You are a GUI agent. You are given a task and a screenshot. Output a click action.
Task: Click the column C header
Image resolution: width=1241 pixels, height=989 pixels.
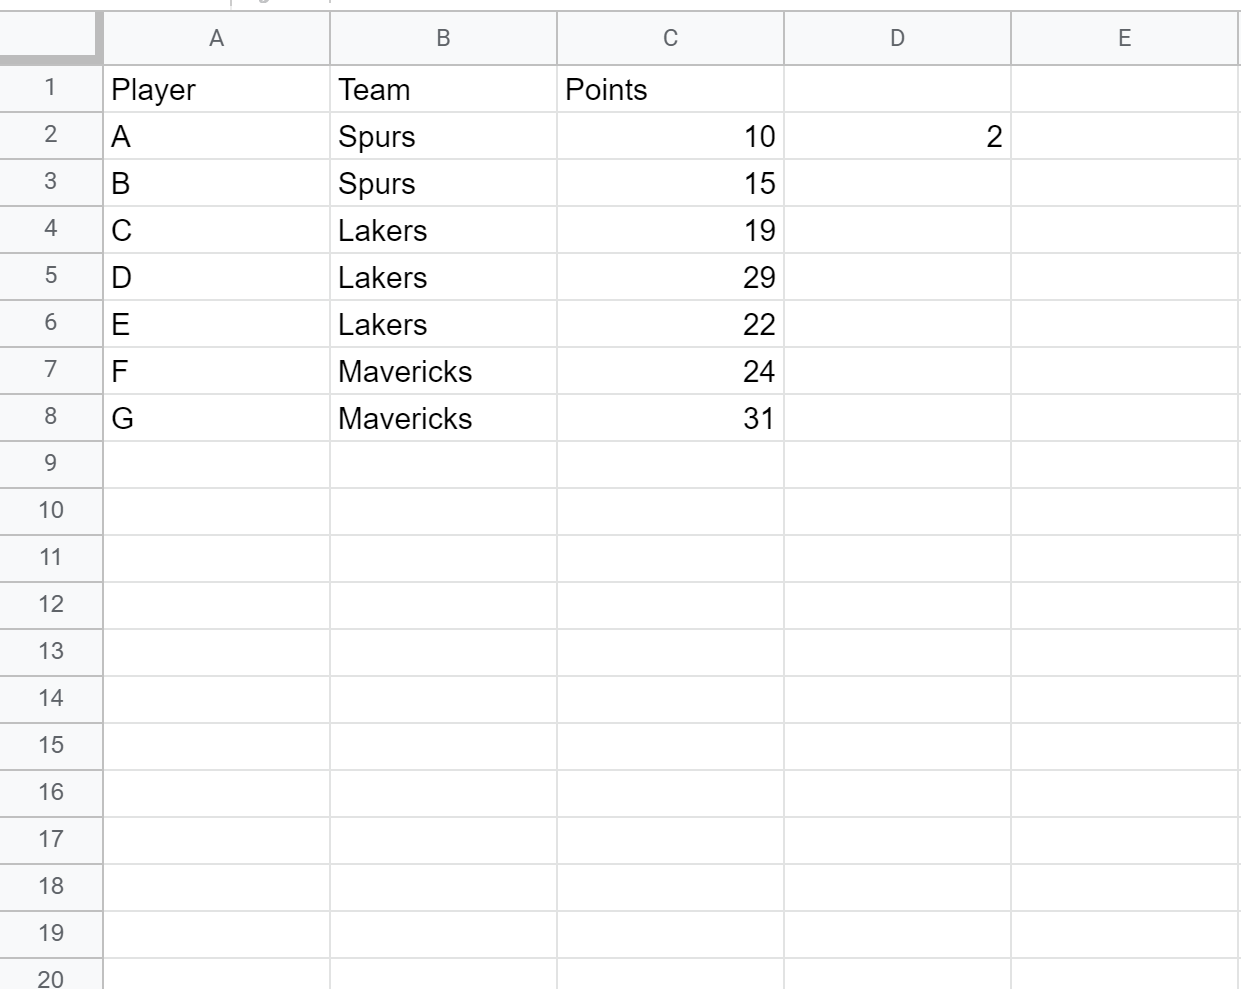(x=670, y=39)
